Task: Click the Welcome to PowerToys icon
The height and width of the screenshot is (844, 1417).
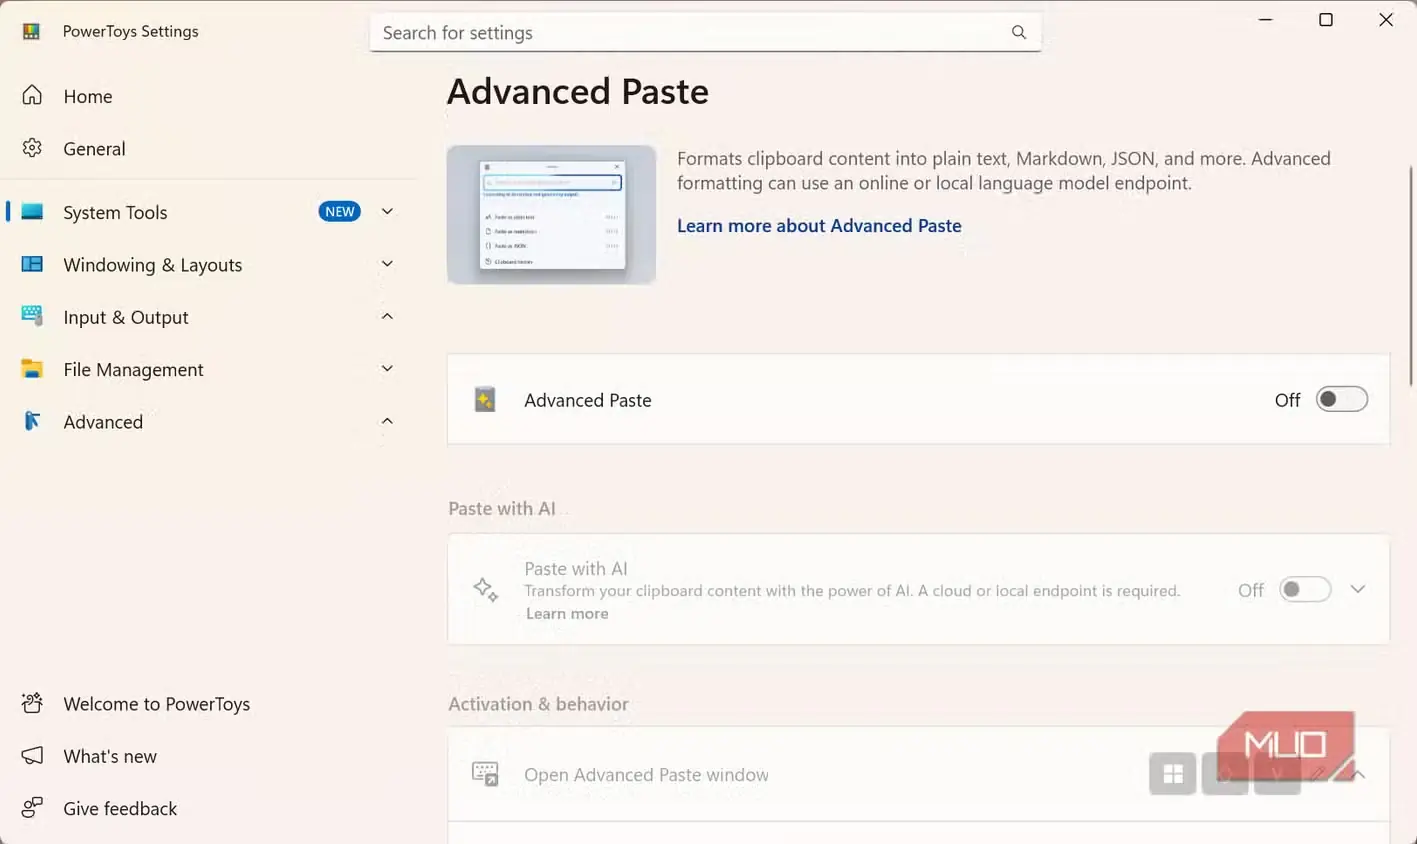Action: [x=32, y=703]
